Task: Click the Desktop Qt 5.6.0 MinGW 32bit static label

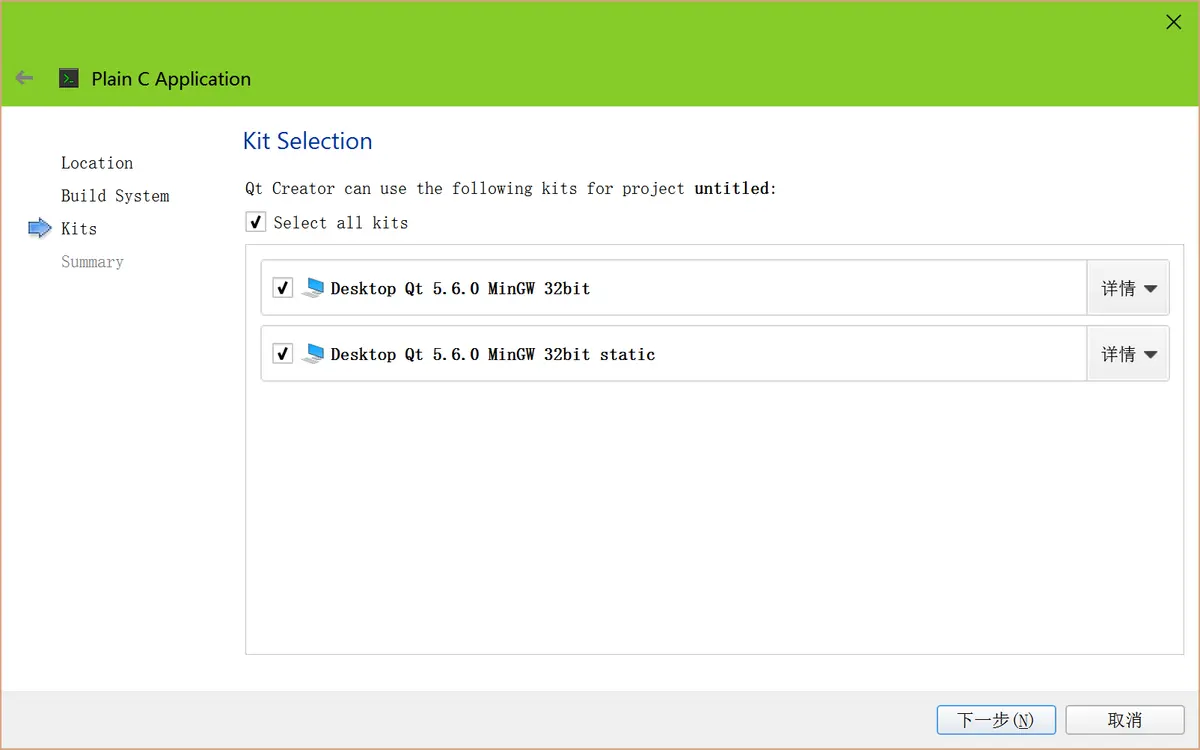Action: click(x=493, y=354)
